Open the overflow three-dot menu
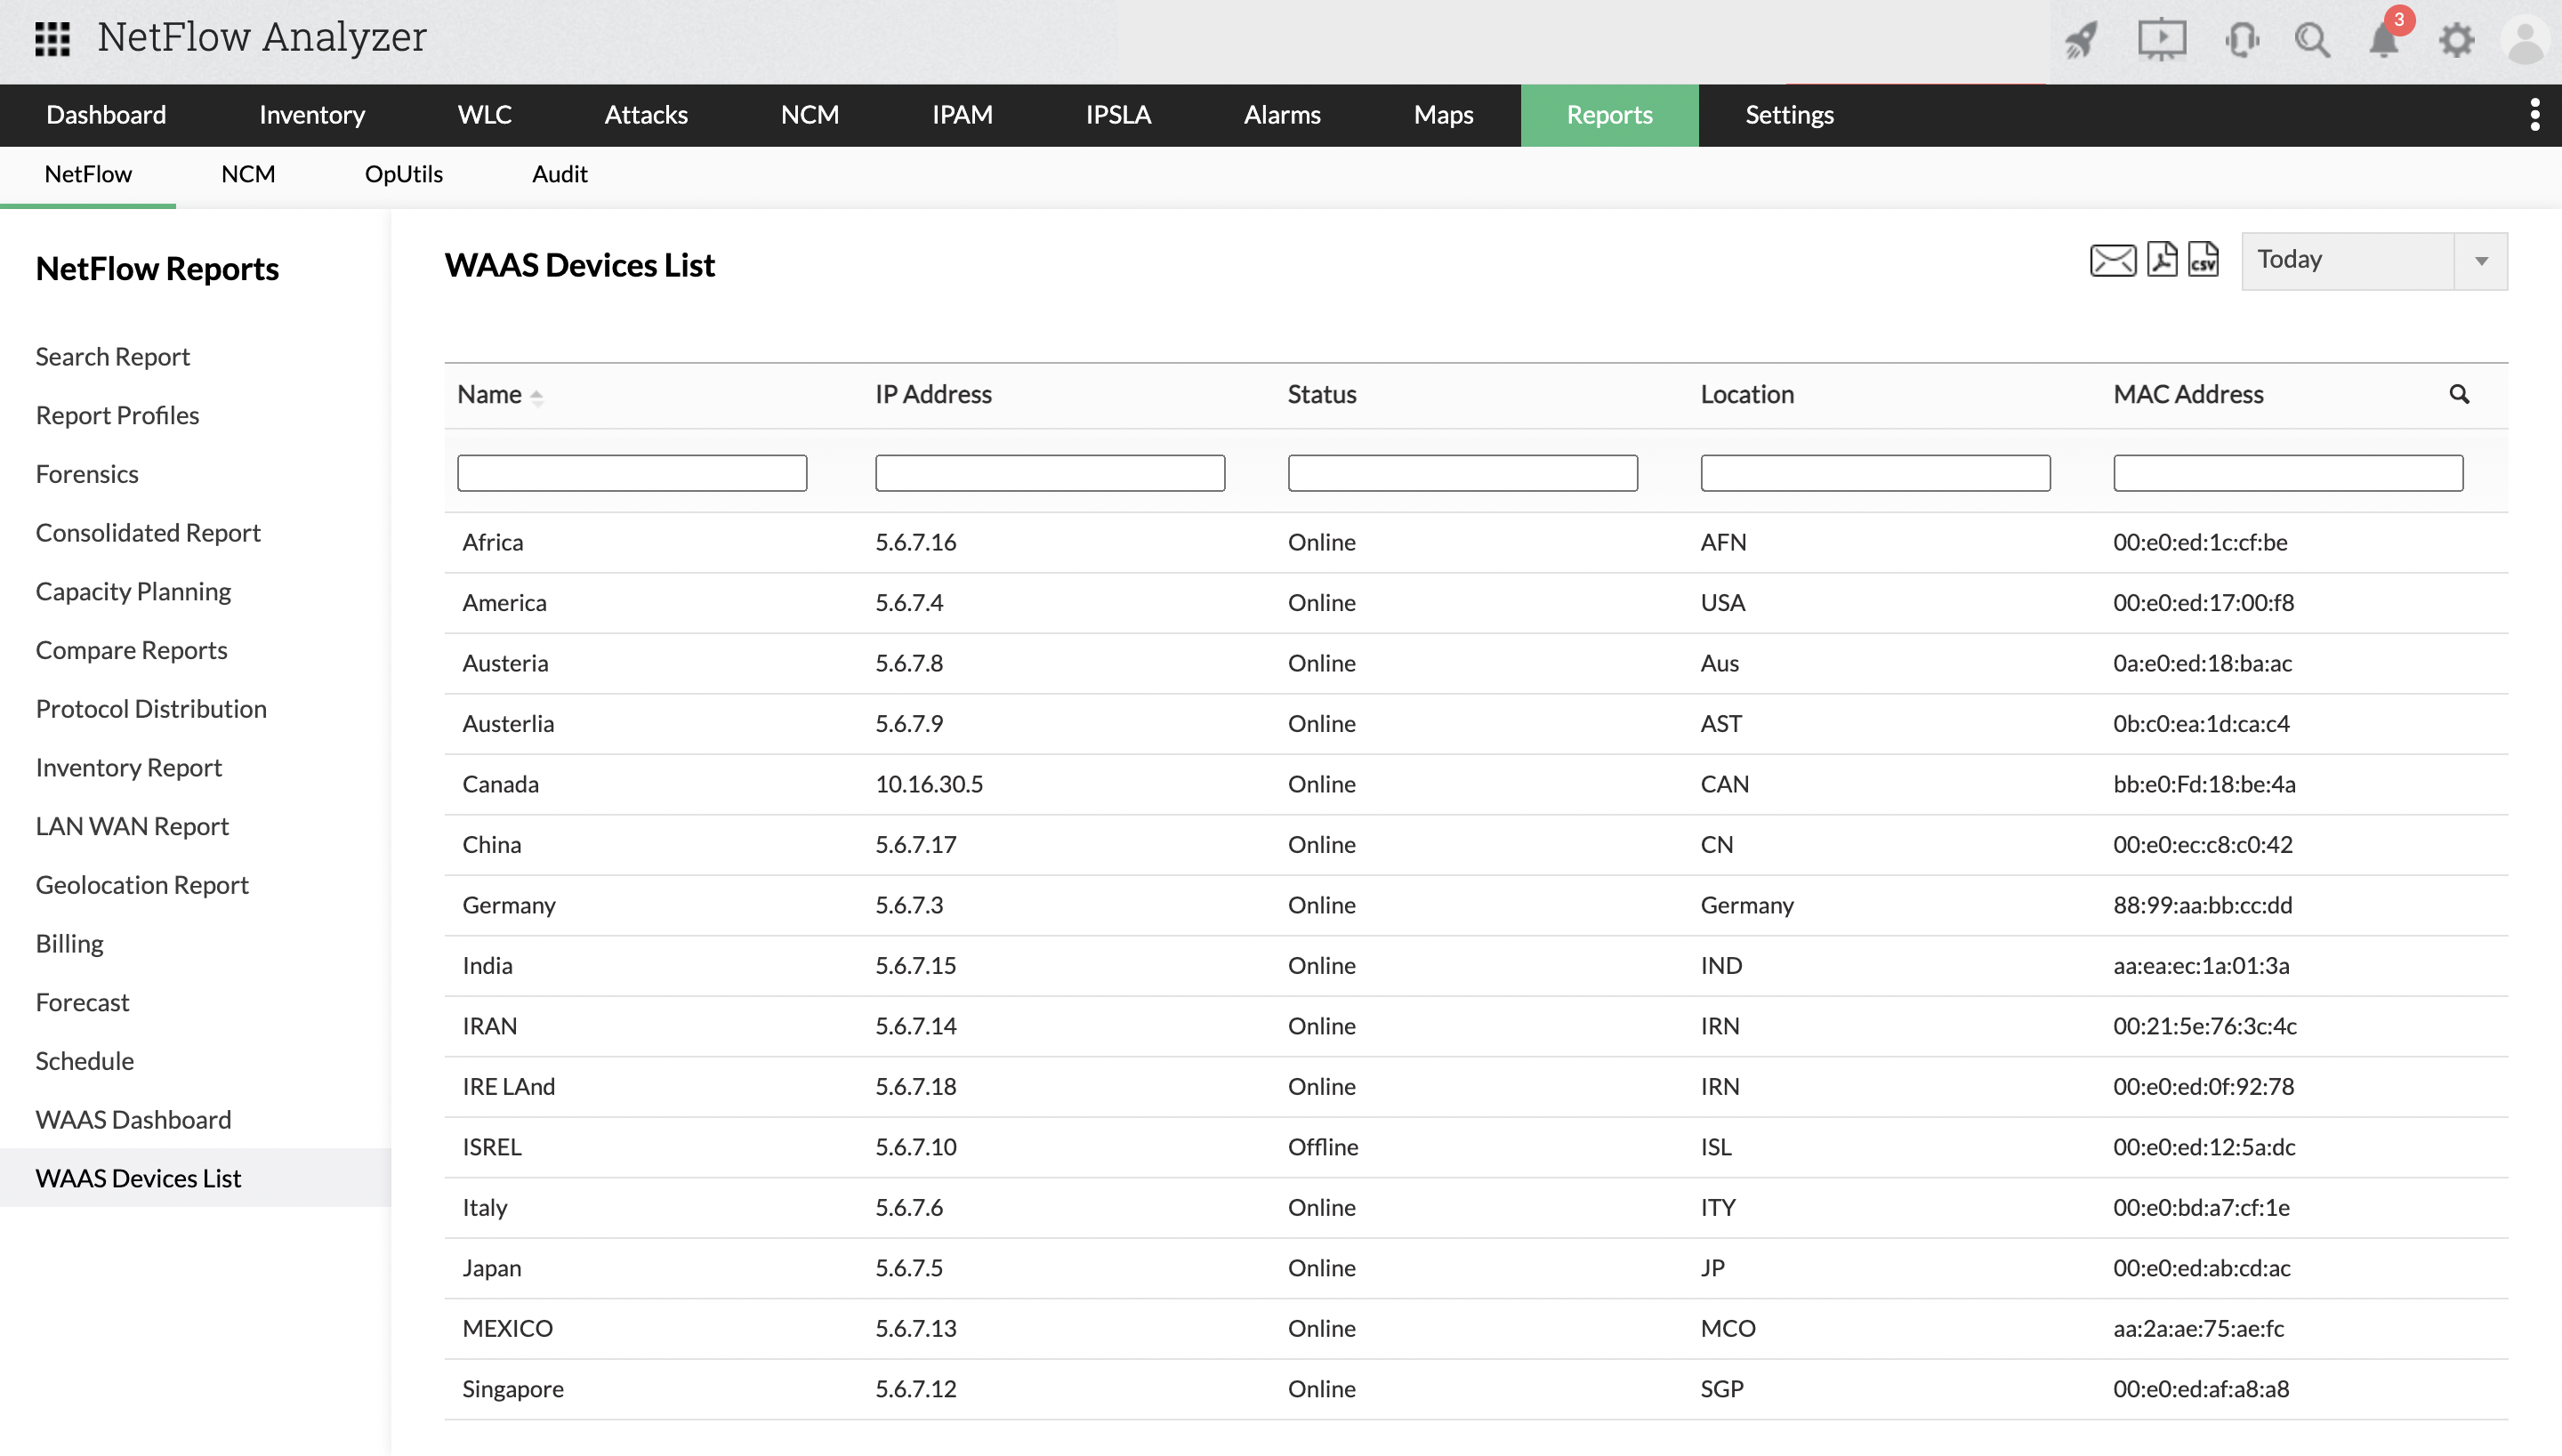 click(2535, 114)
